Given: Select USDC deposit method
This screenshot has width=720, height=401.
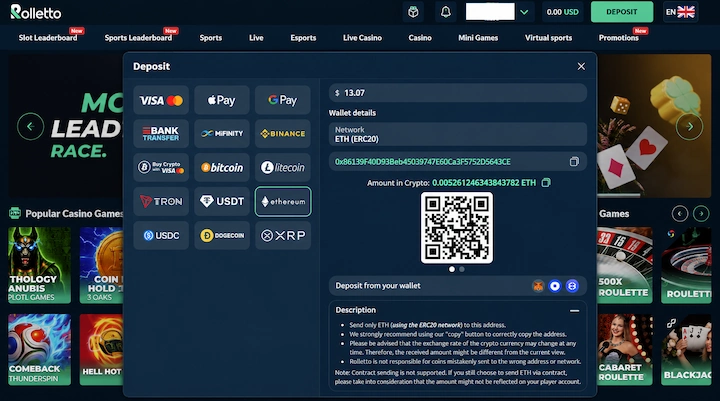Looking at the screenshot, I should 161,235.
